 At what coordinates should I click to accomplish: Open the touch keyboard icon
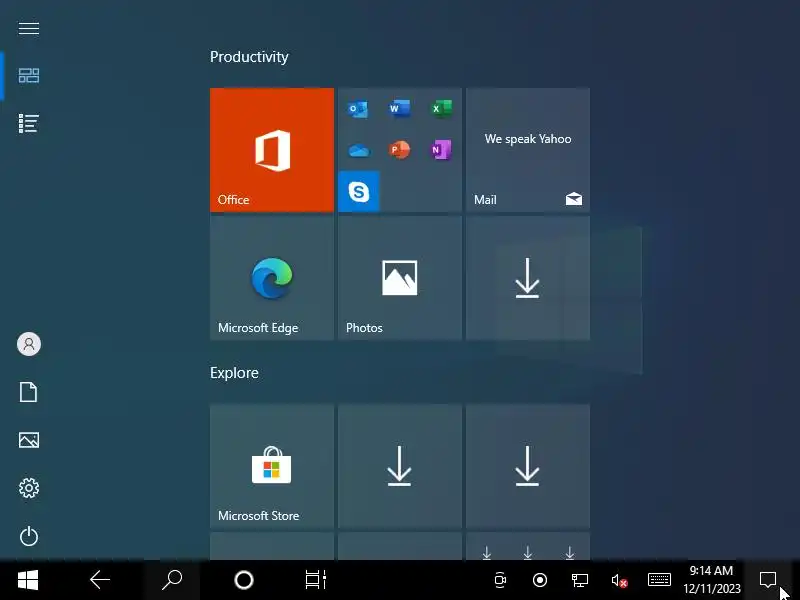659,580
